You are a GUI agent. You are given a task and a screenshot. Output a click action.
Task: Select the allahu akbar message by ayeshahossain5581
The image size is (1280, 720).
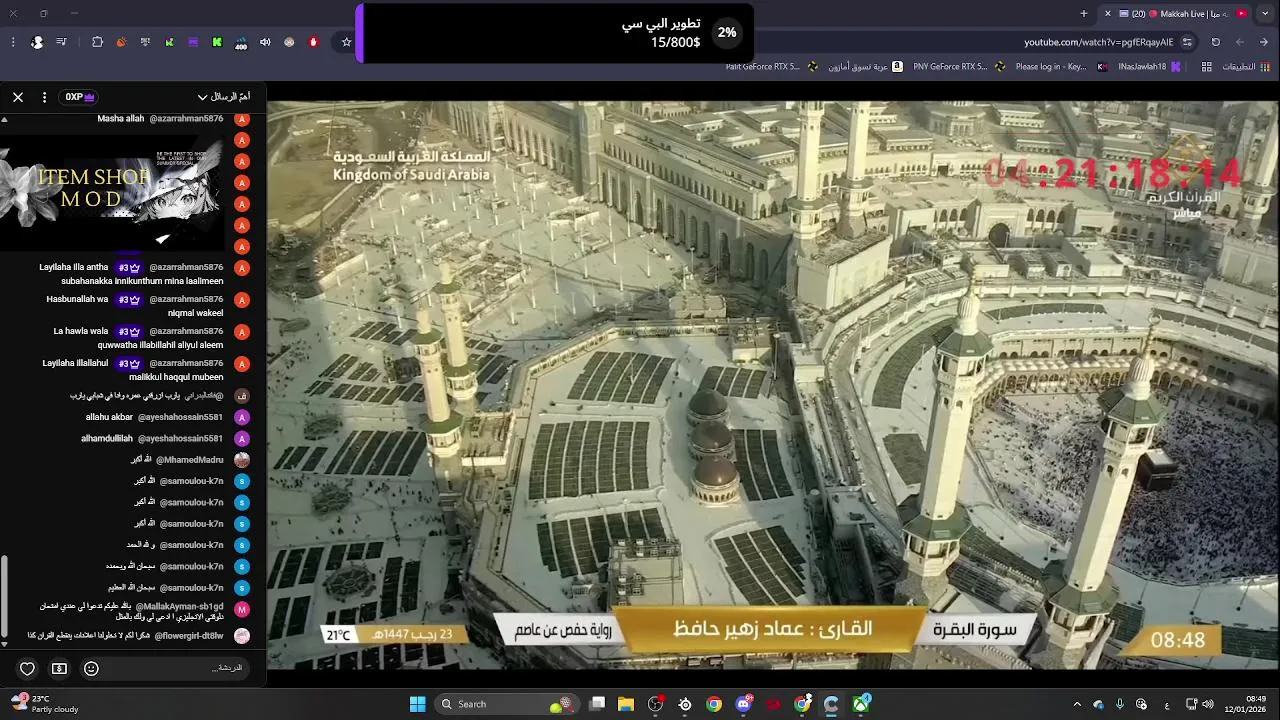coord(154,417)
